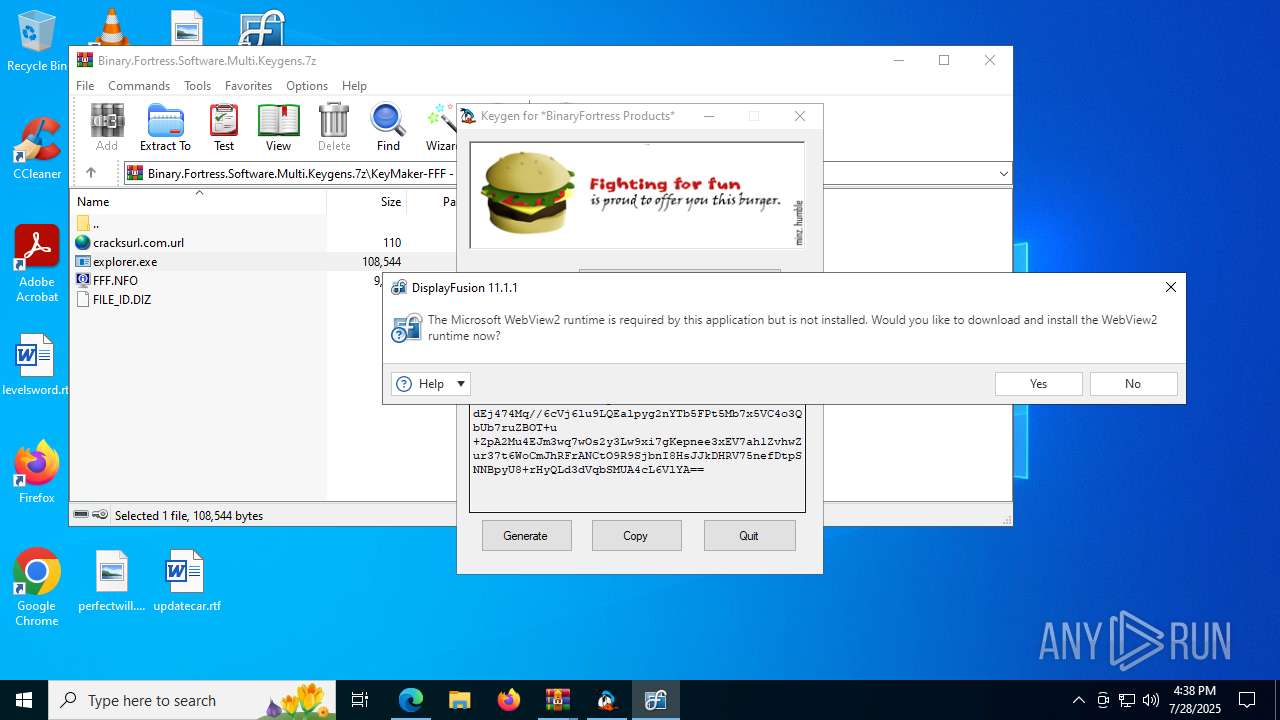Viewport: 1280px width, 720px height.
Task: Click the burger banner image in keygen
Action: tap(637, 195)
